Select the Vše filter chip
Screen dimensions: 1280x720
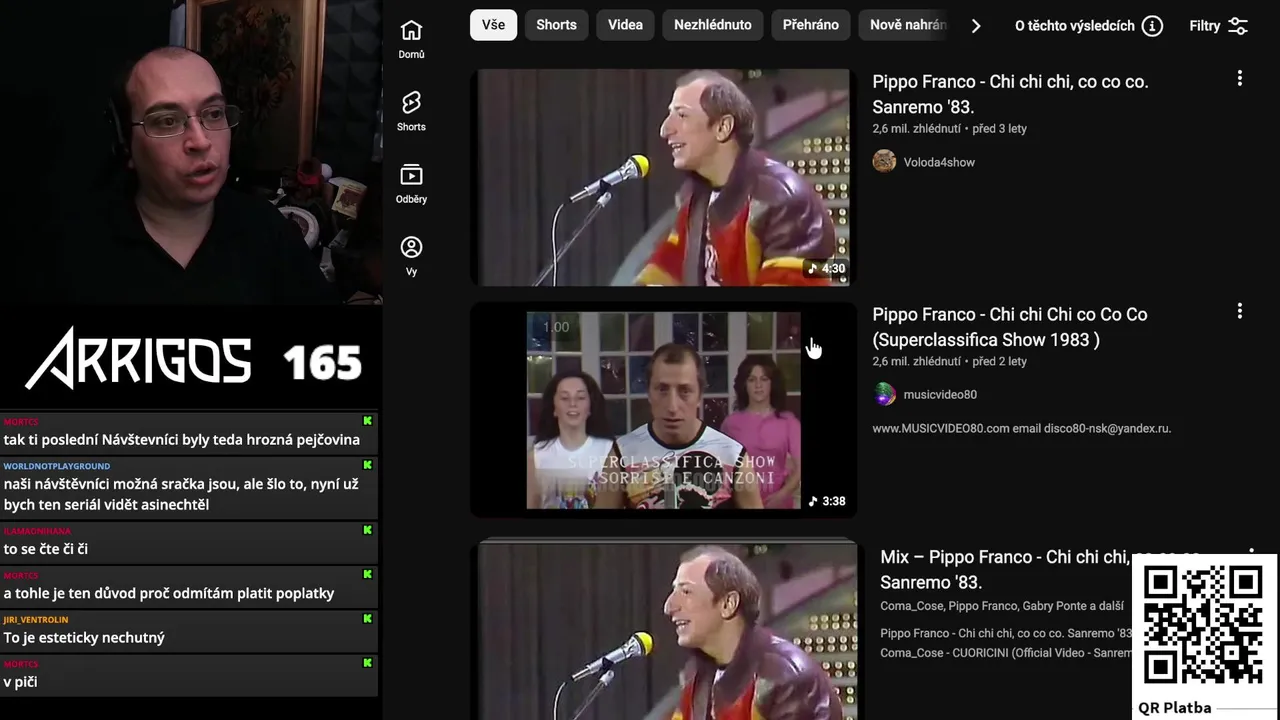[493, 25]
